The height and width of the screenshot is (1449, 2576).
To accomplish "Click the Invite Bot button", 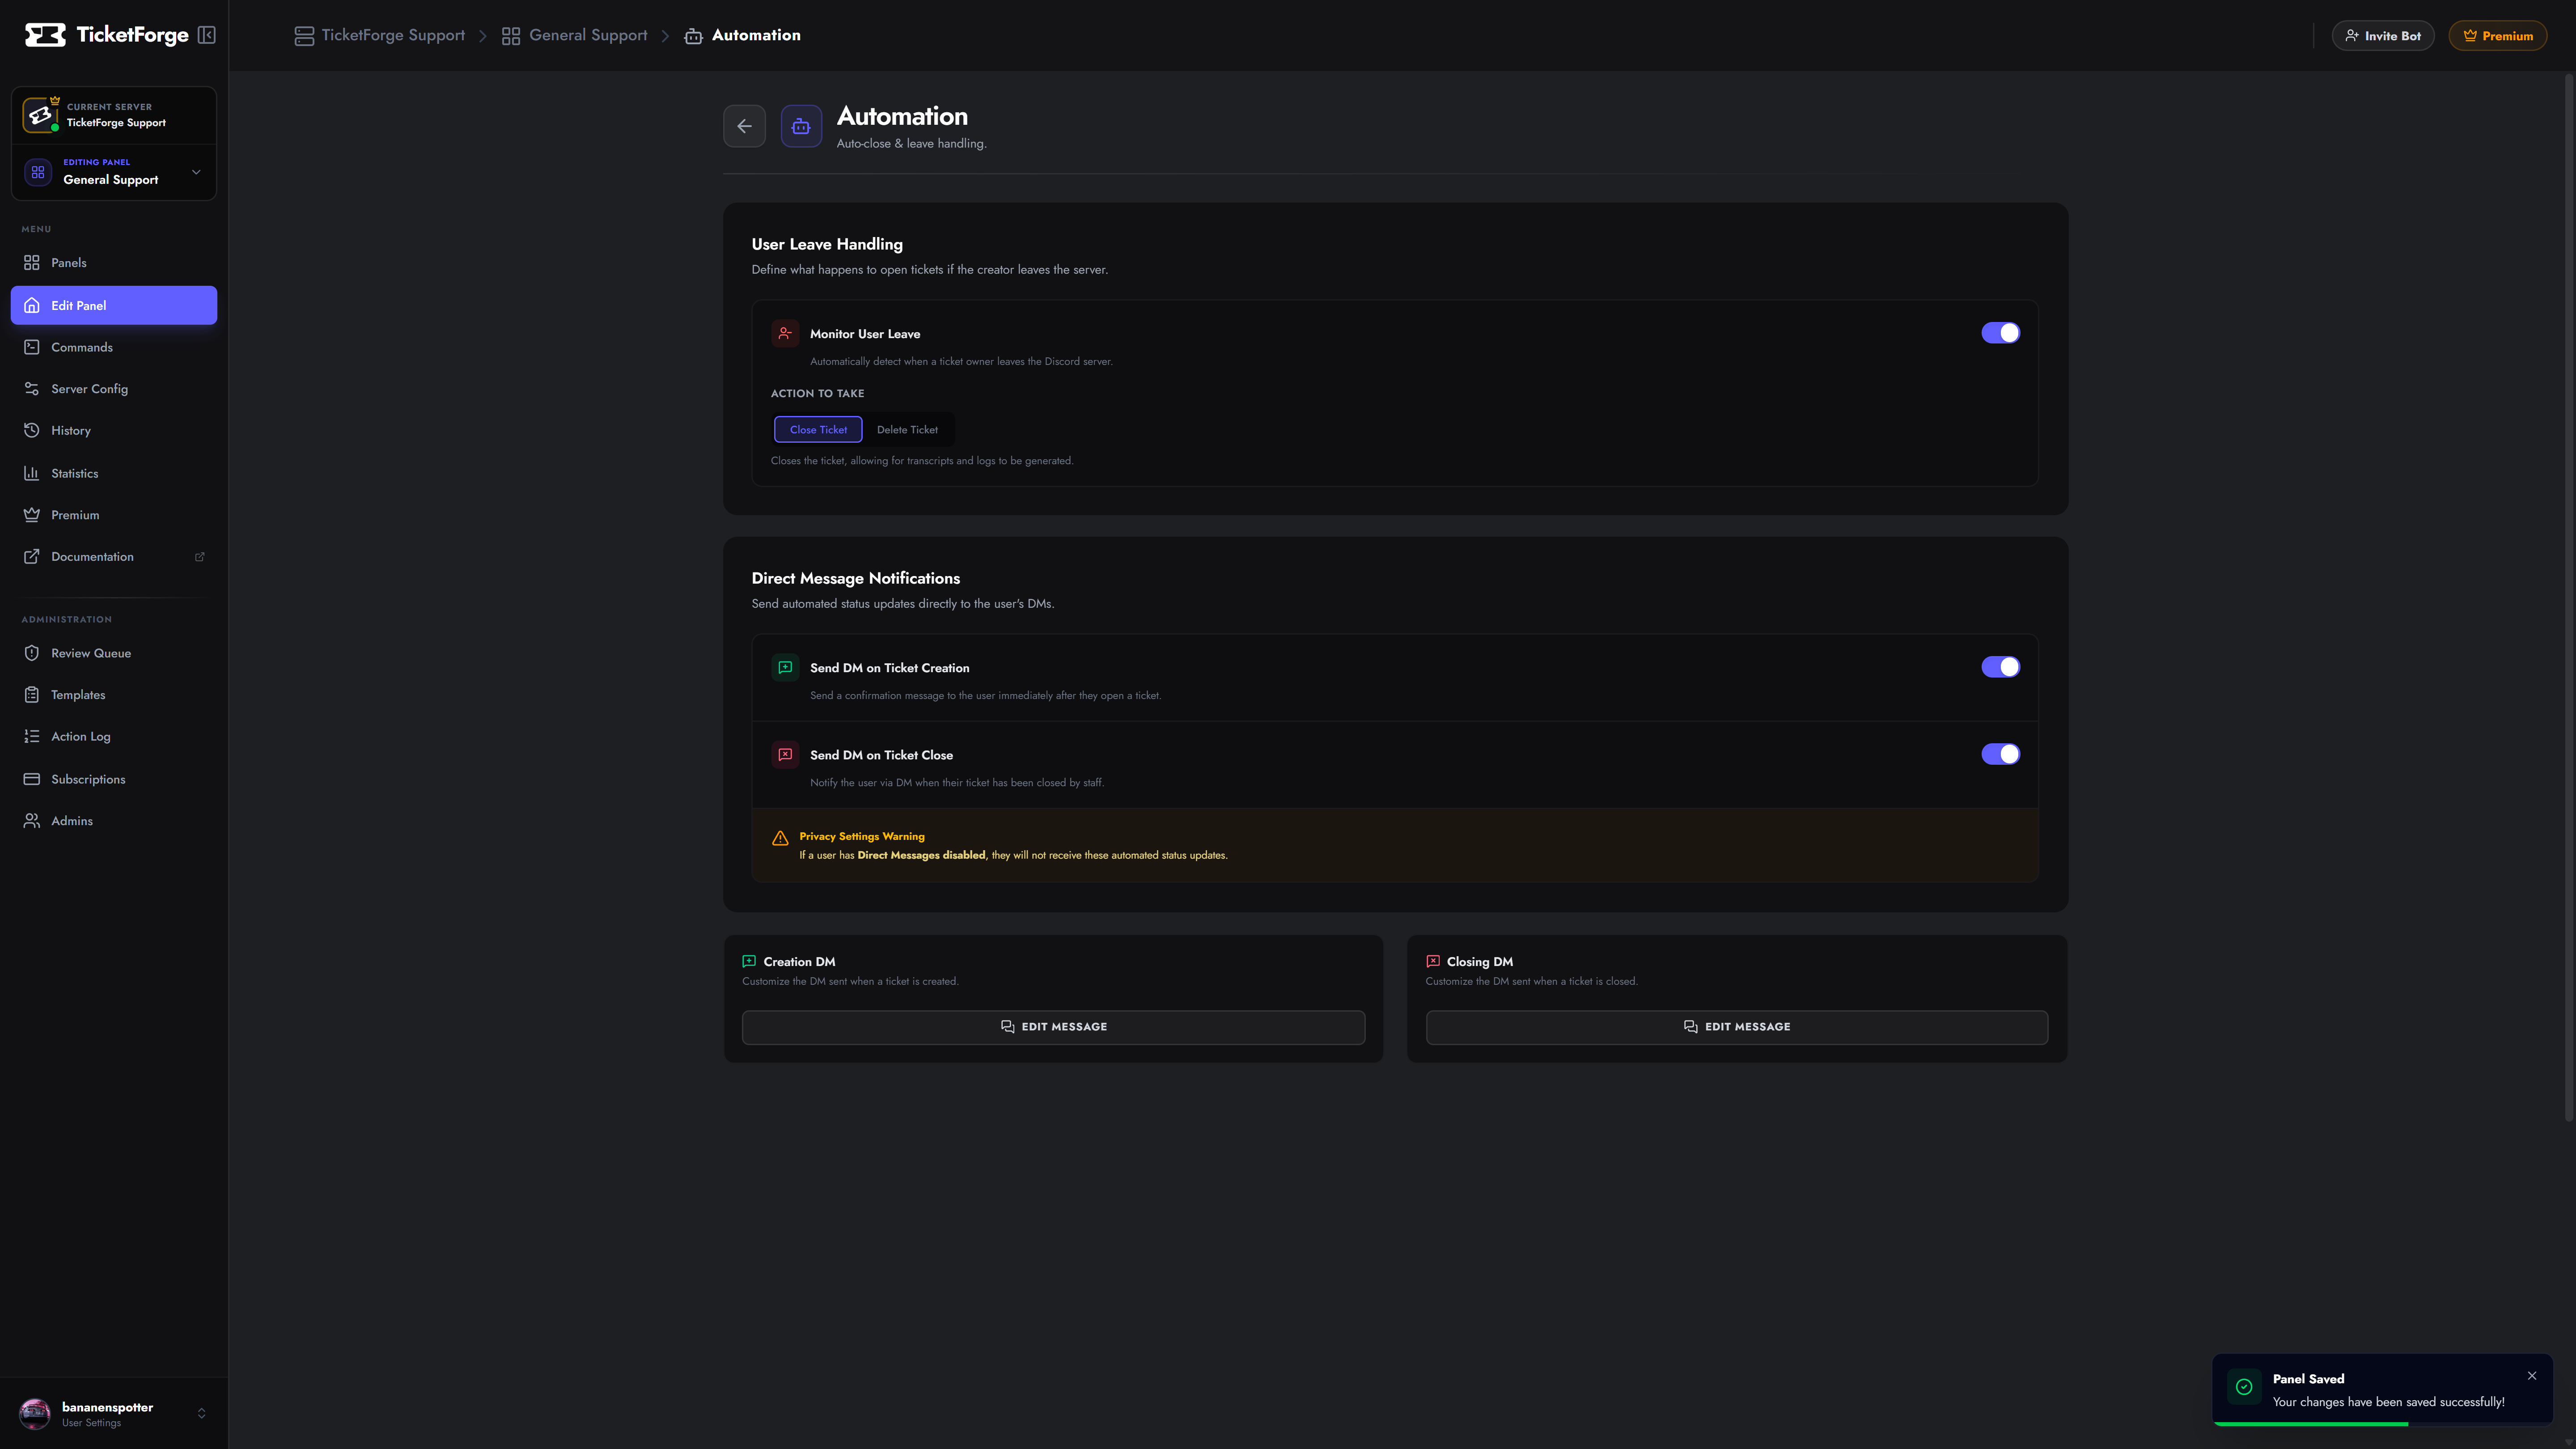I will point(2383,36).
